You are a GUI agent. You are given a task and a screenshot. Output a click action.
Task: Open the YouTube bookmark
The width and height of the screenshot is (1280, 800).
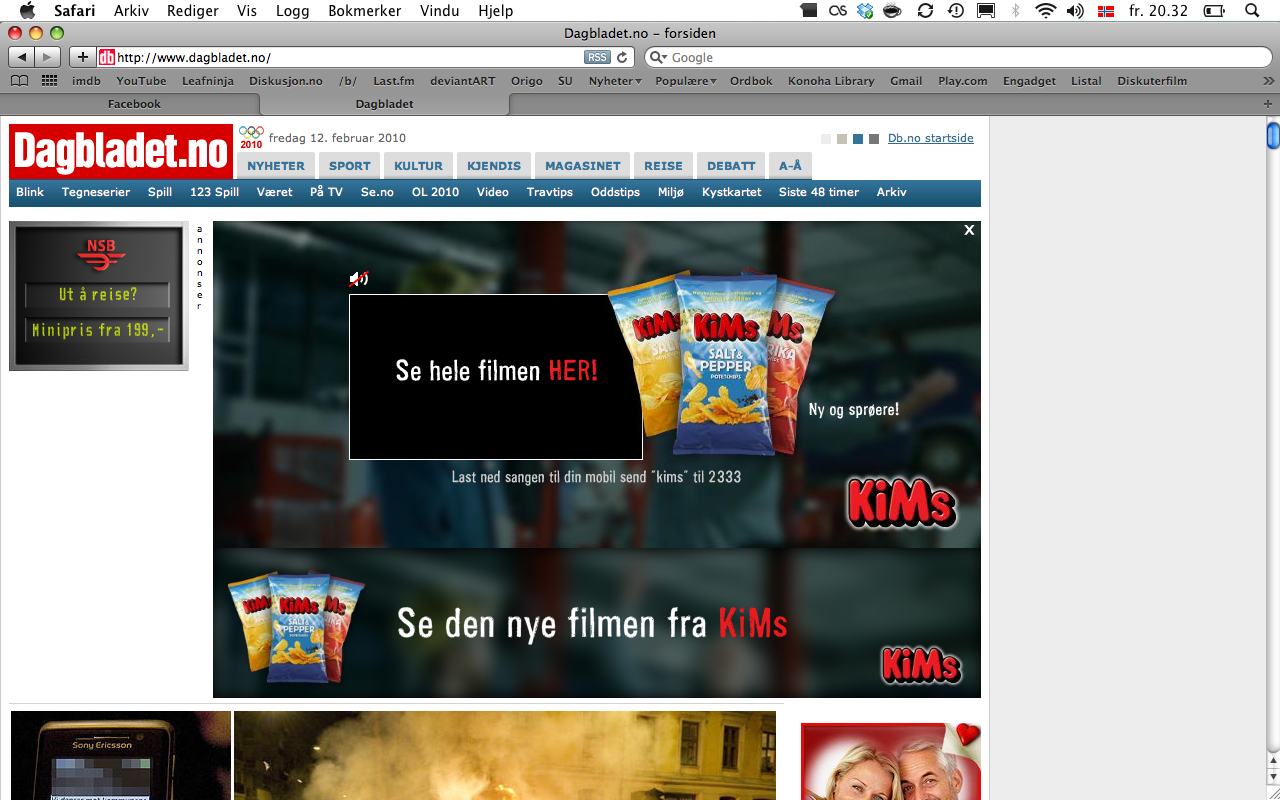141,81
